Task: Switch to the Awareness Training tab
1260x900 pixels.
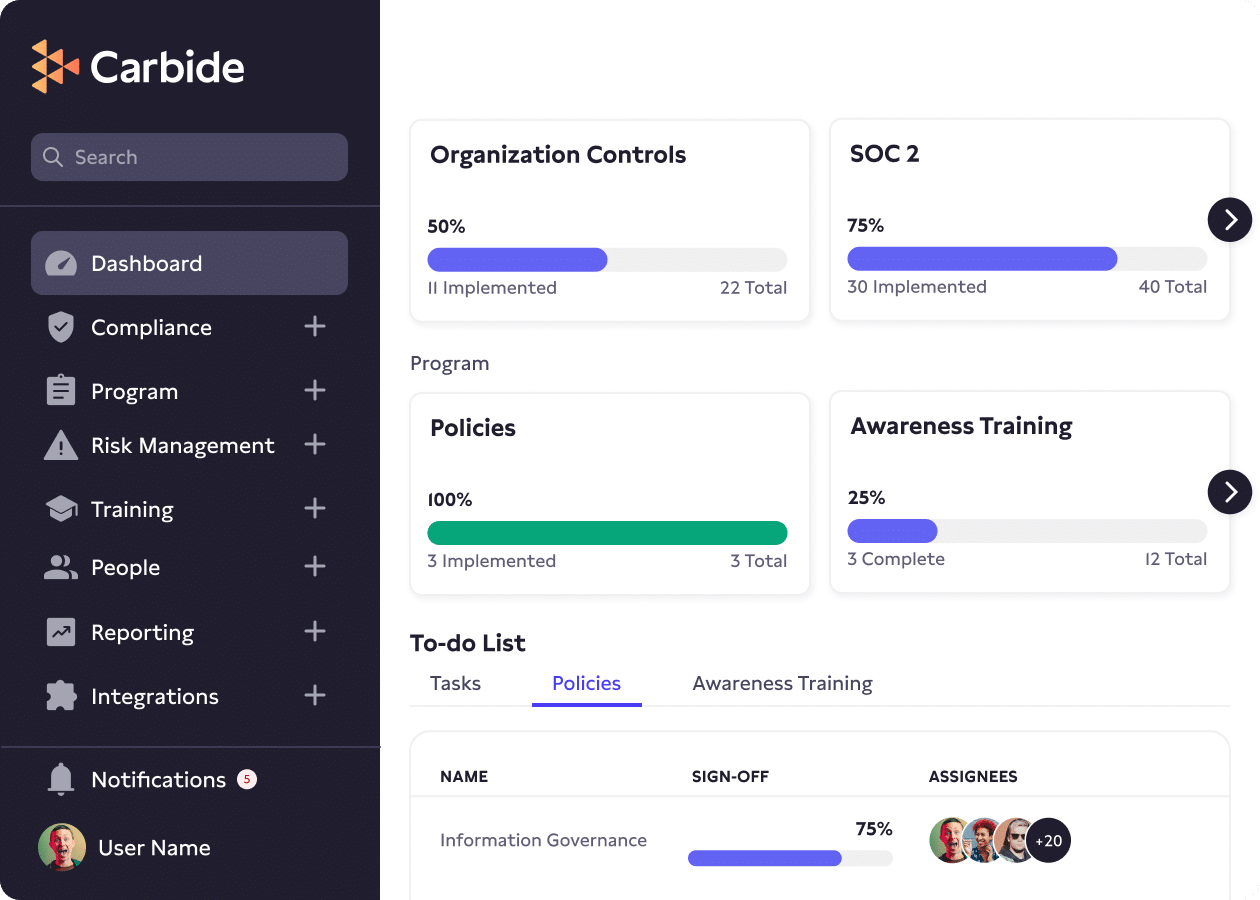Action: [x=783, y=683]
